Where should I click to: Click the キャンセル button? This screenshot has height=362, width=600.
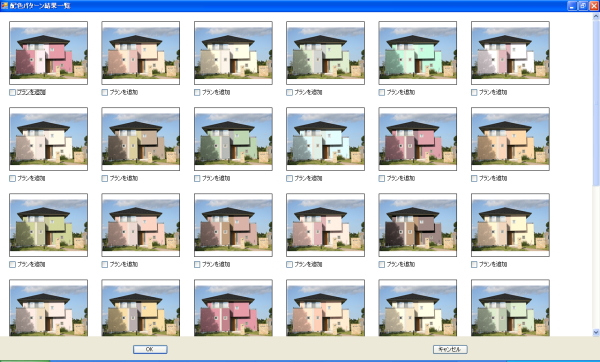tap(450, 349)
